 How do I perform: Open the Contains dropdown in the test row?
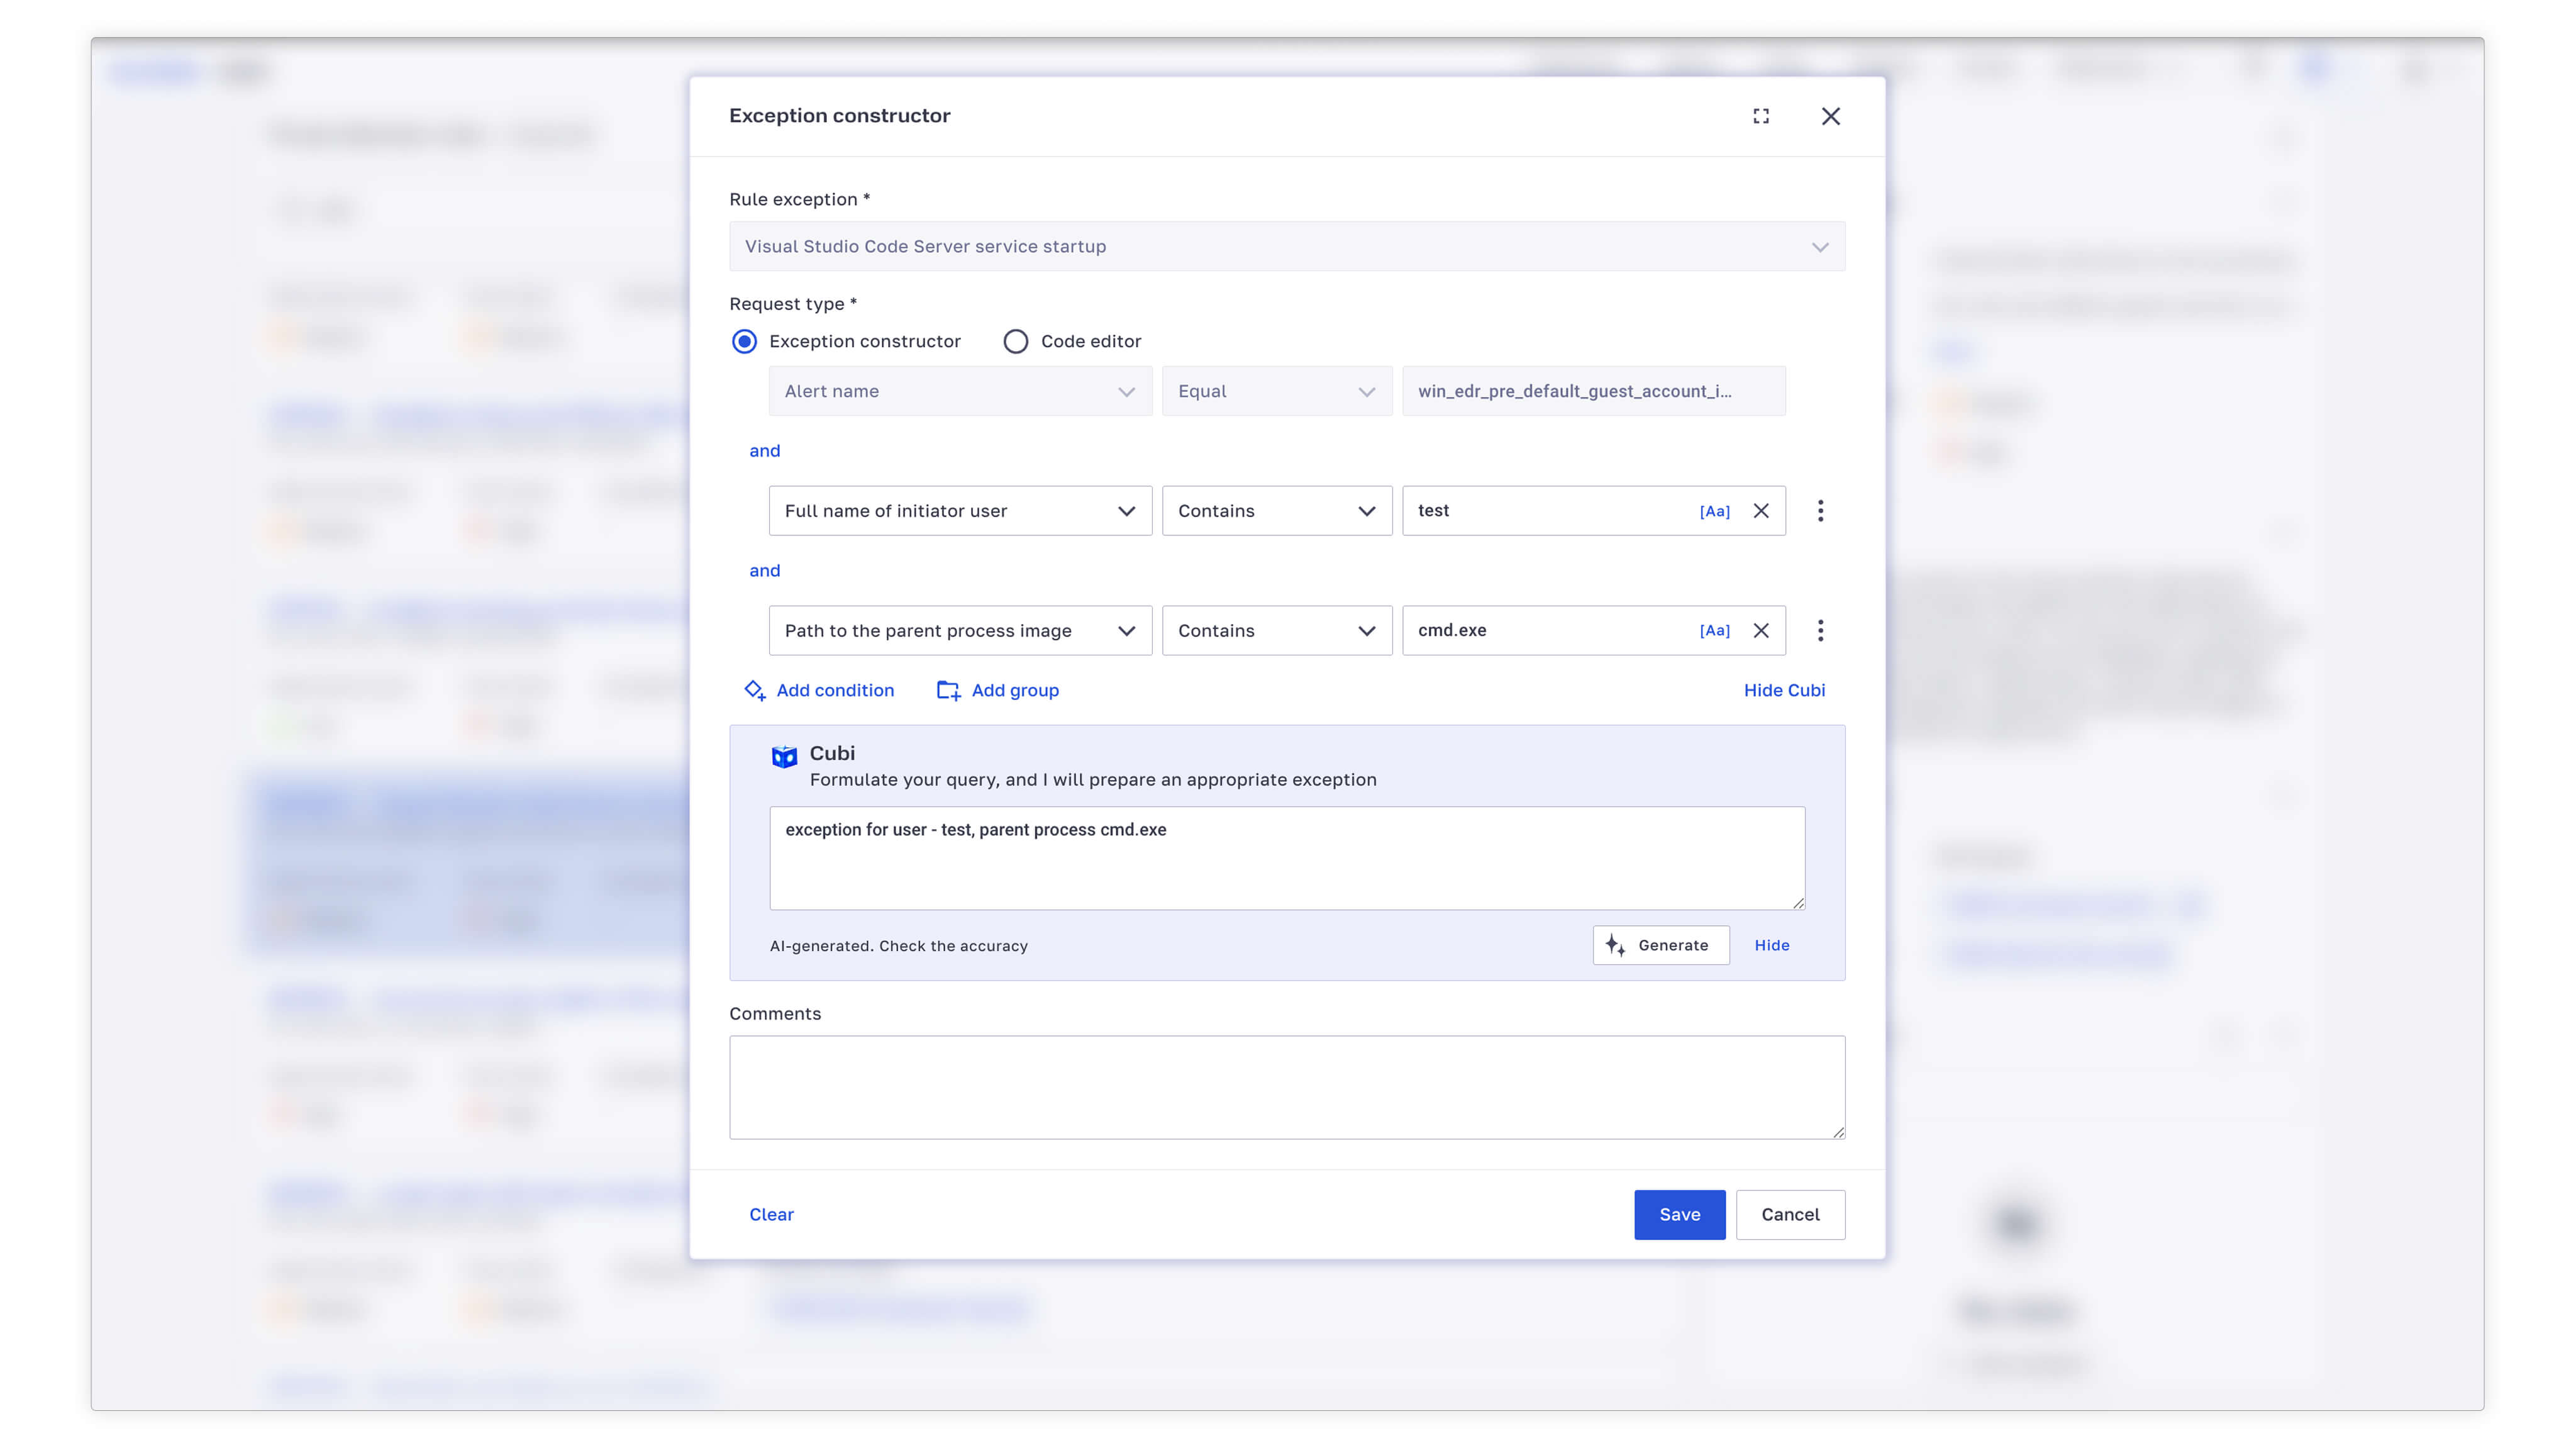(x=1277, y=511)
